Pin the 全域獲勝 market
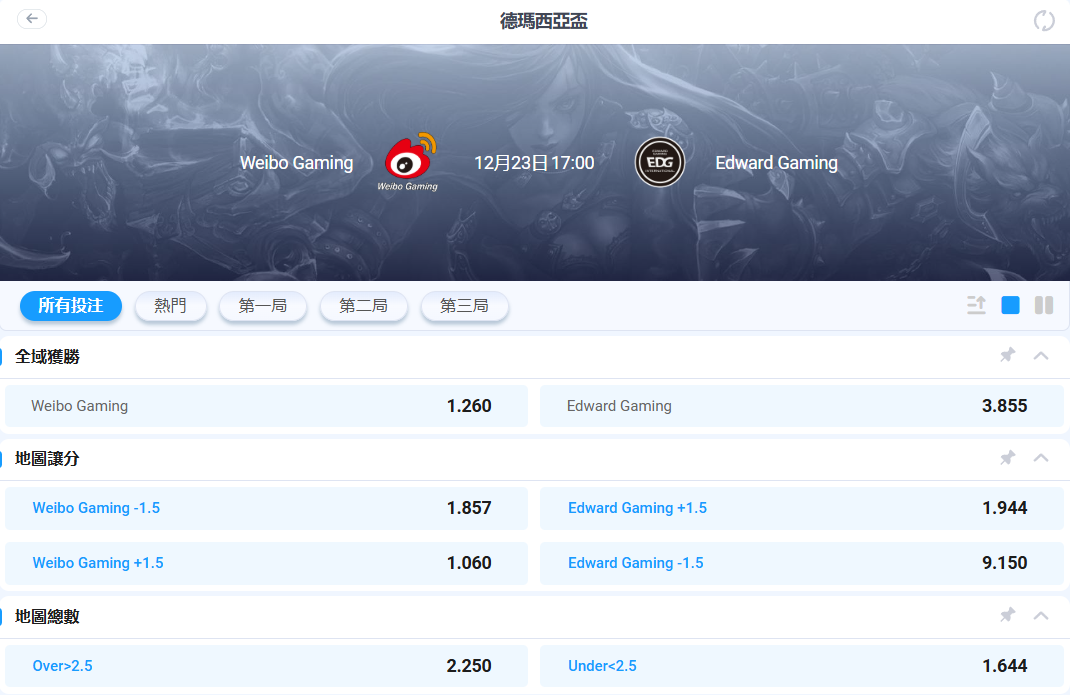1070x695 pixels. (1007, 355)
